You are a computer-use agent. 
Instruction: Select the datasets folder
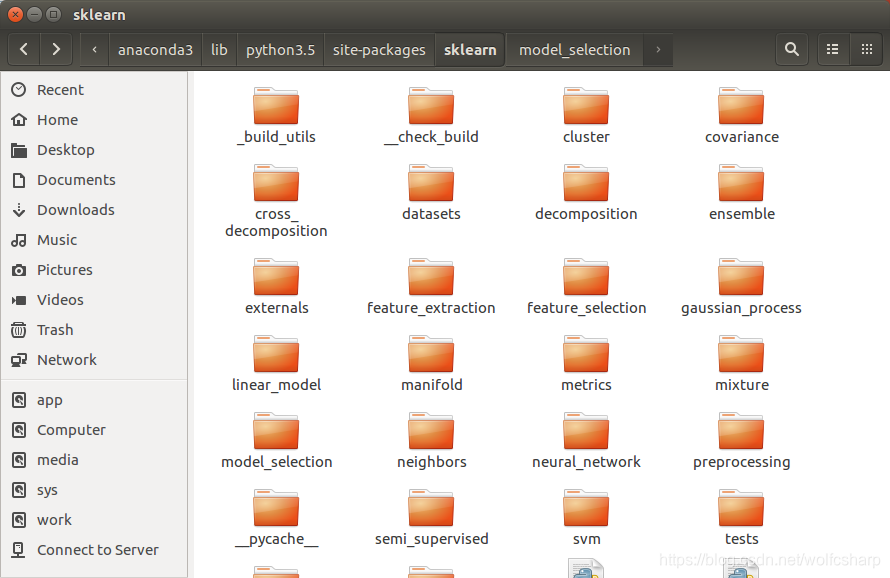(431, 193)
